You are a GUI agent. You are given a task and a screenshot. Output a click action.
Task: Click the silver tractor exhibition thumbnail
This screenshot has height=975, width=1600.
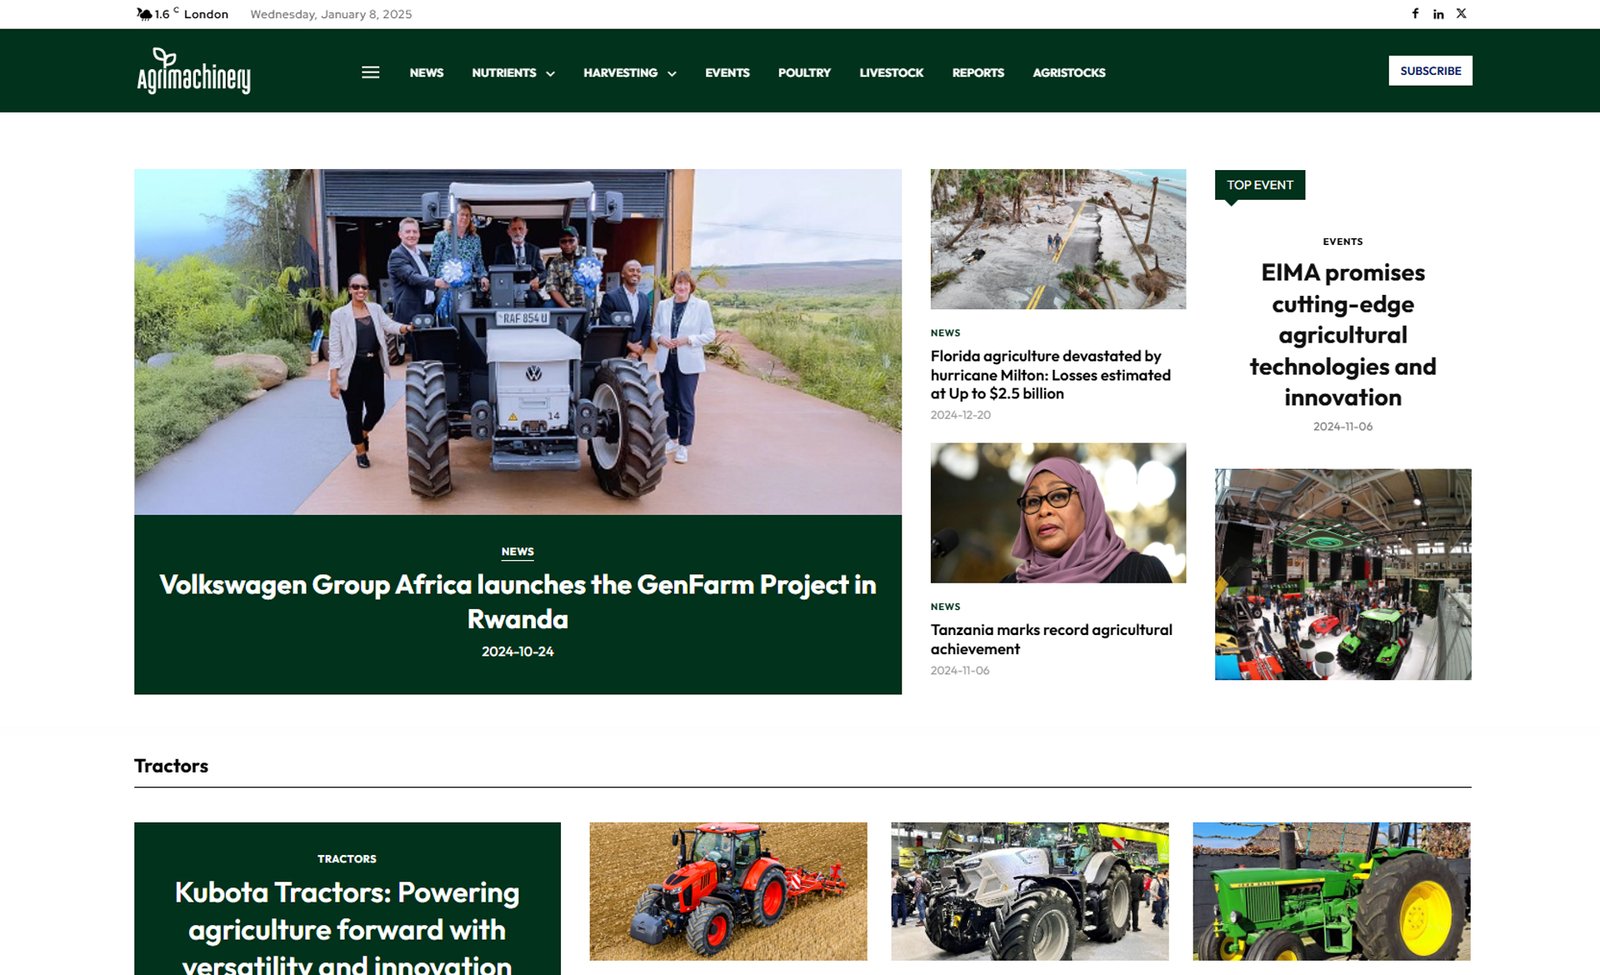click(1030, 892)
